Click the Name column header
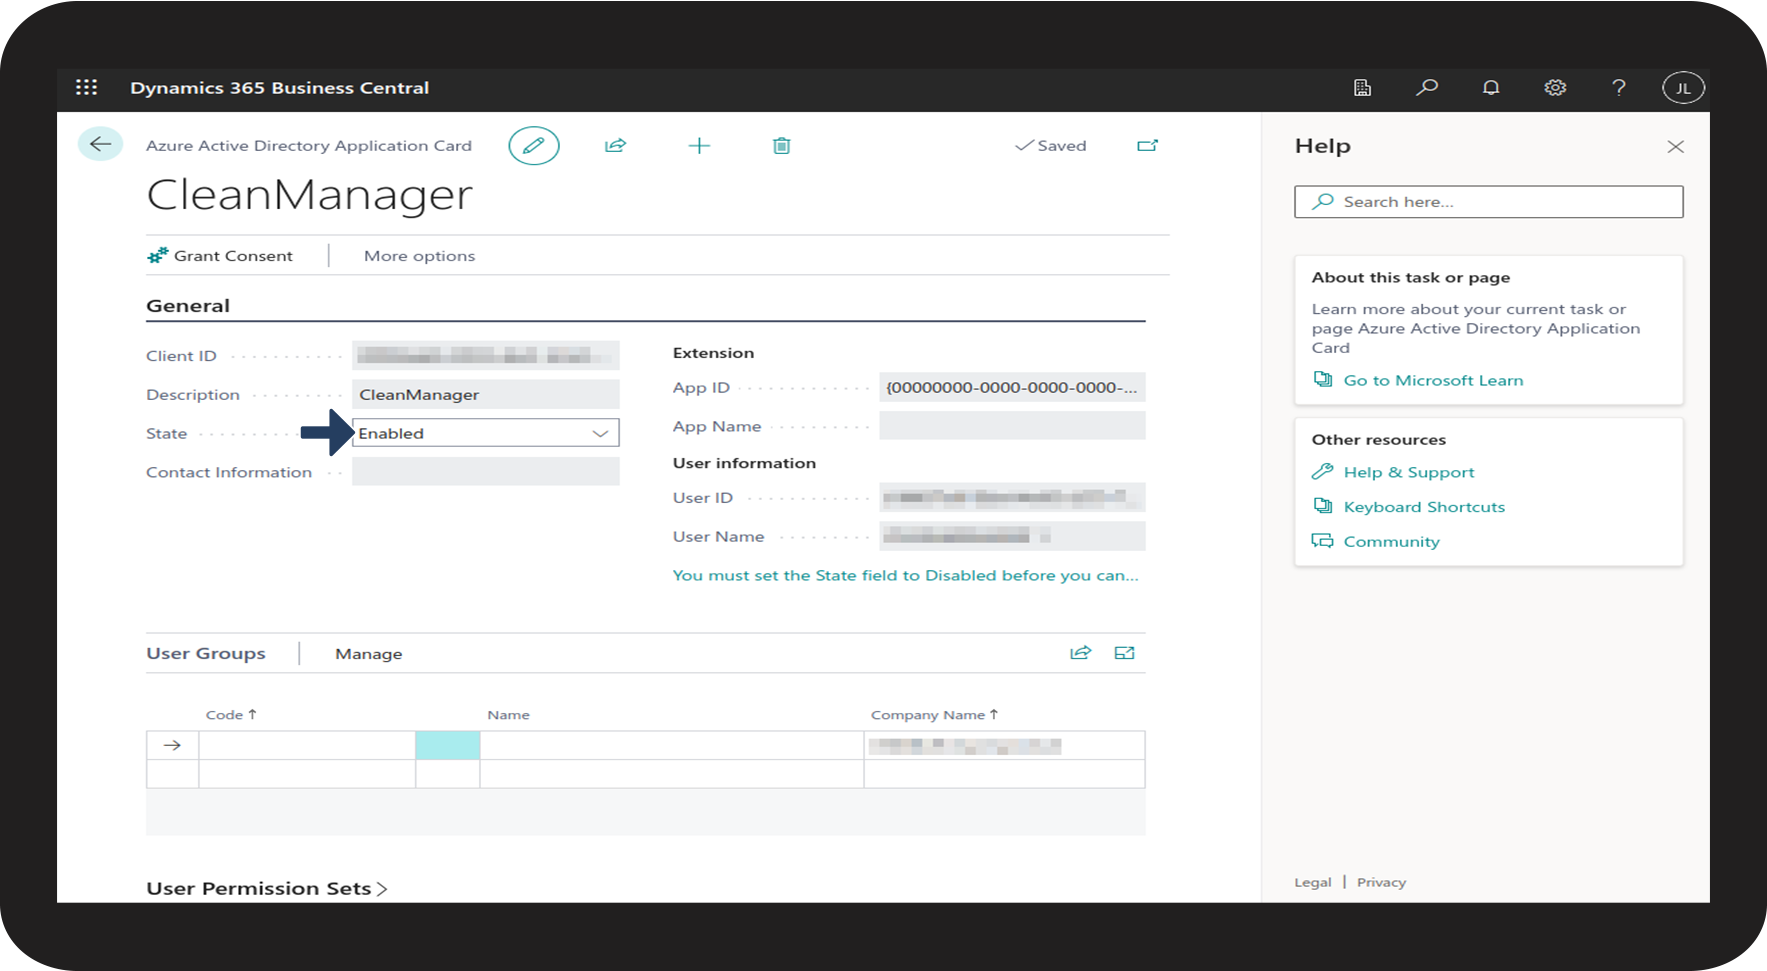 508,715
